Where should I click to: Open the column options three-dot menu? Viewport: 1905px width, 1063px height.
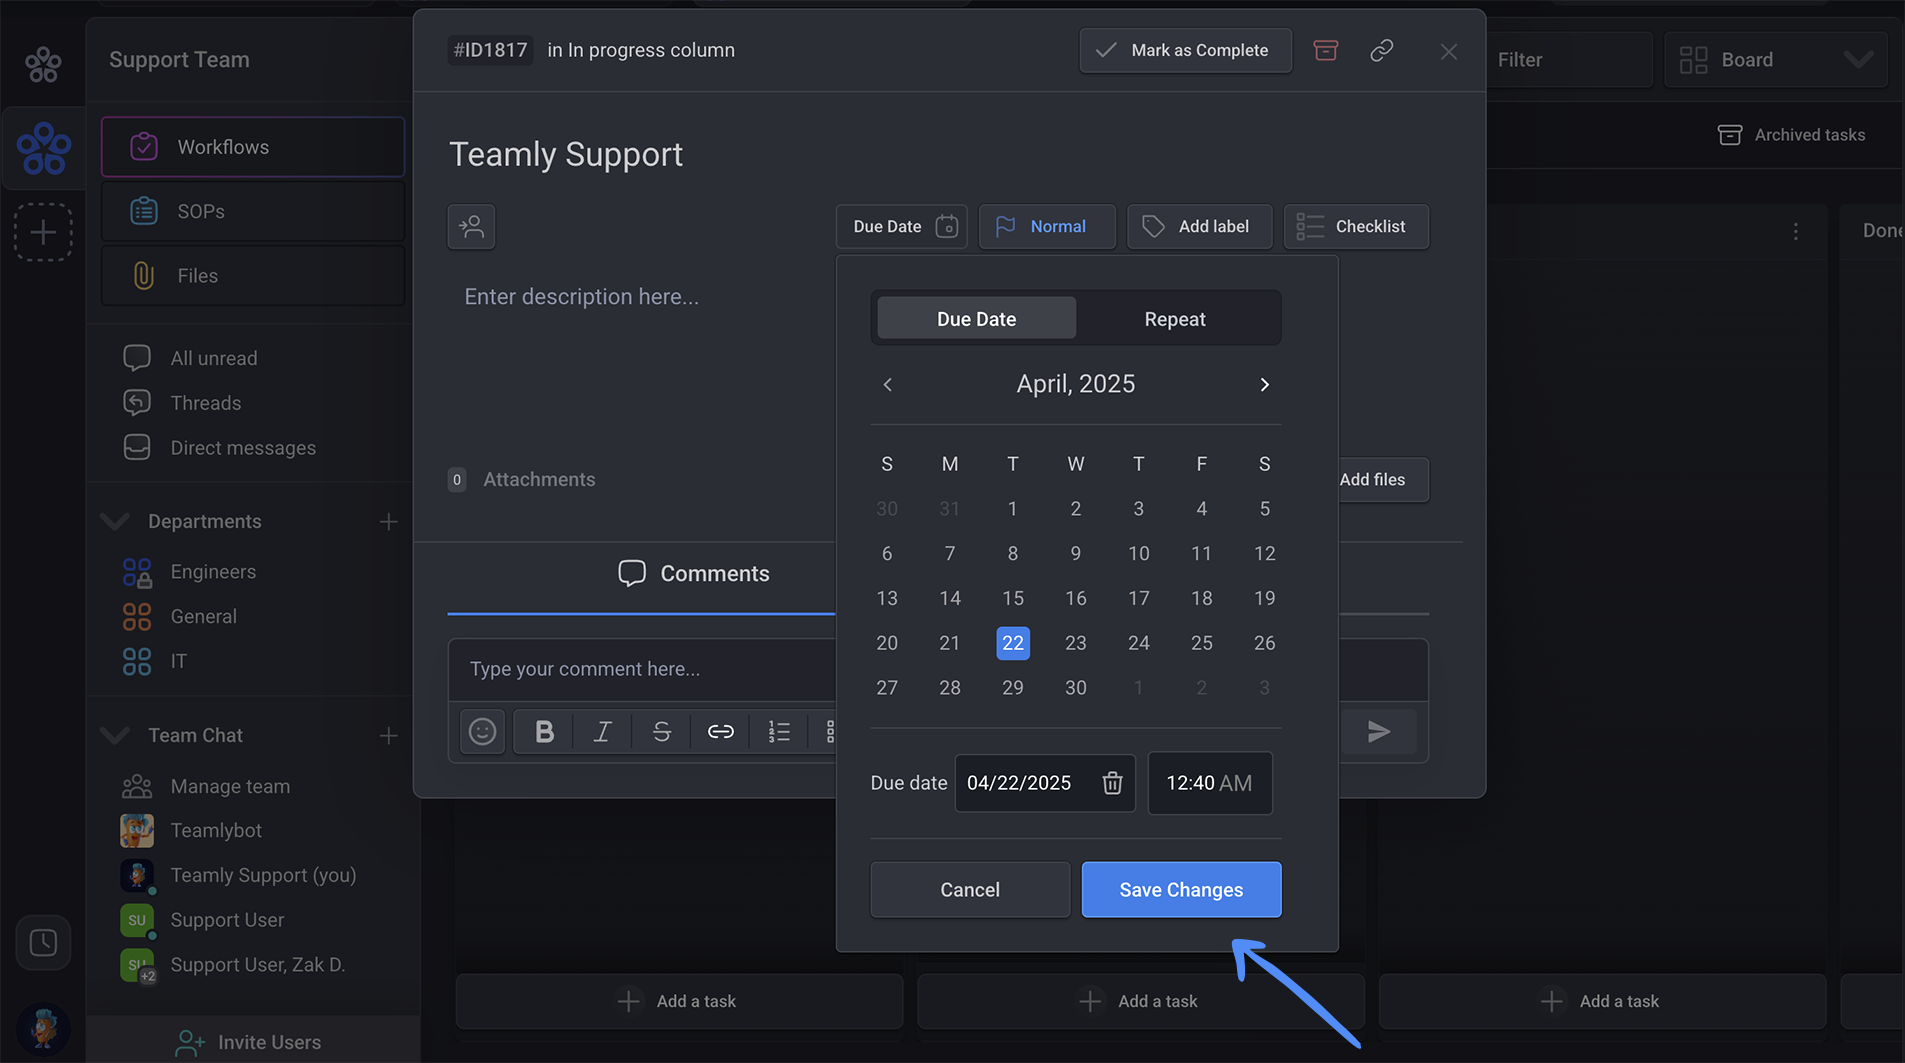tap(1795, 231)
